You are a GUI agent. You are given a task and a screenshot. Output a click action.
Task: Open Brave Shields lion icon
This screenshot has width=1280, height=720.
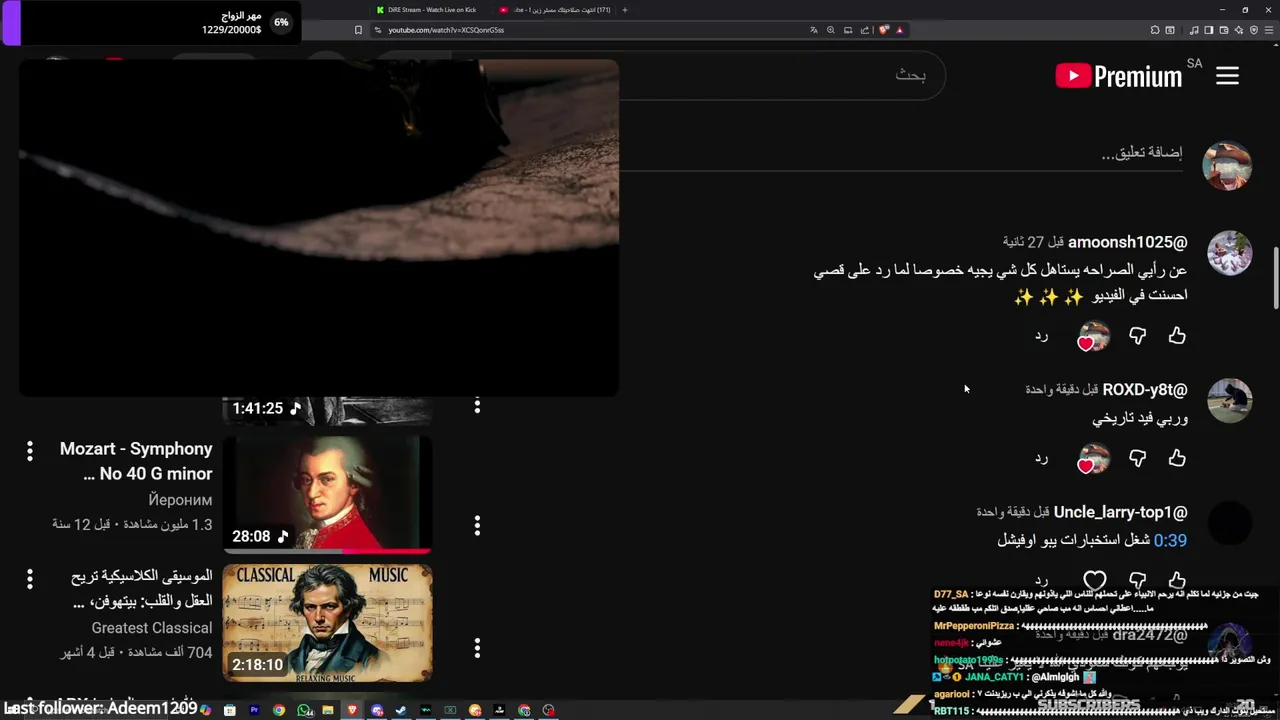pyautogui.click(x=884, y=30)
